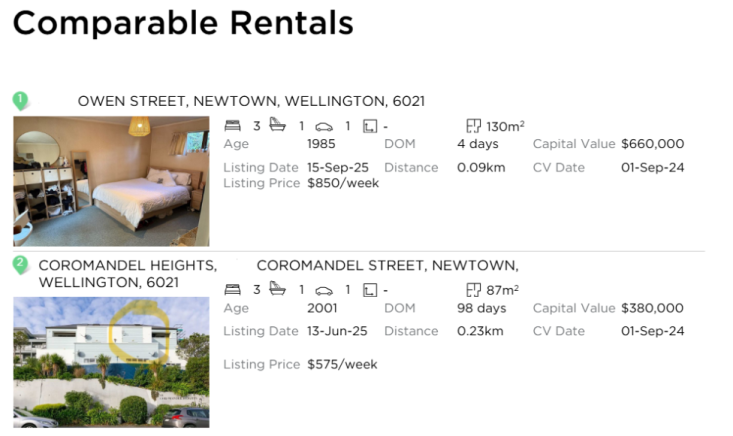Click the land area icon in Owen Street row
733x436 pixels.
click(369, 126)
